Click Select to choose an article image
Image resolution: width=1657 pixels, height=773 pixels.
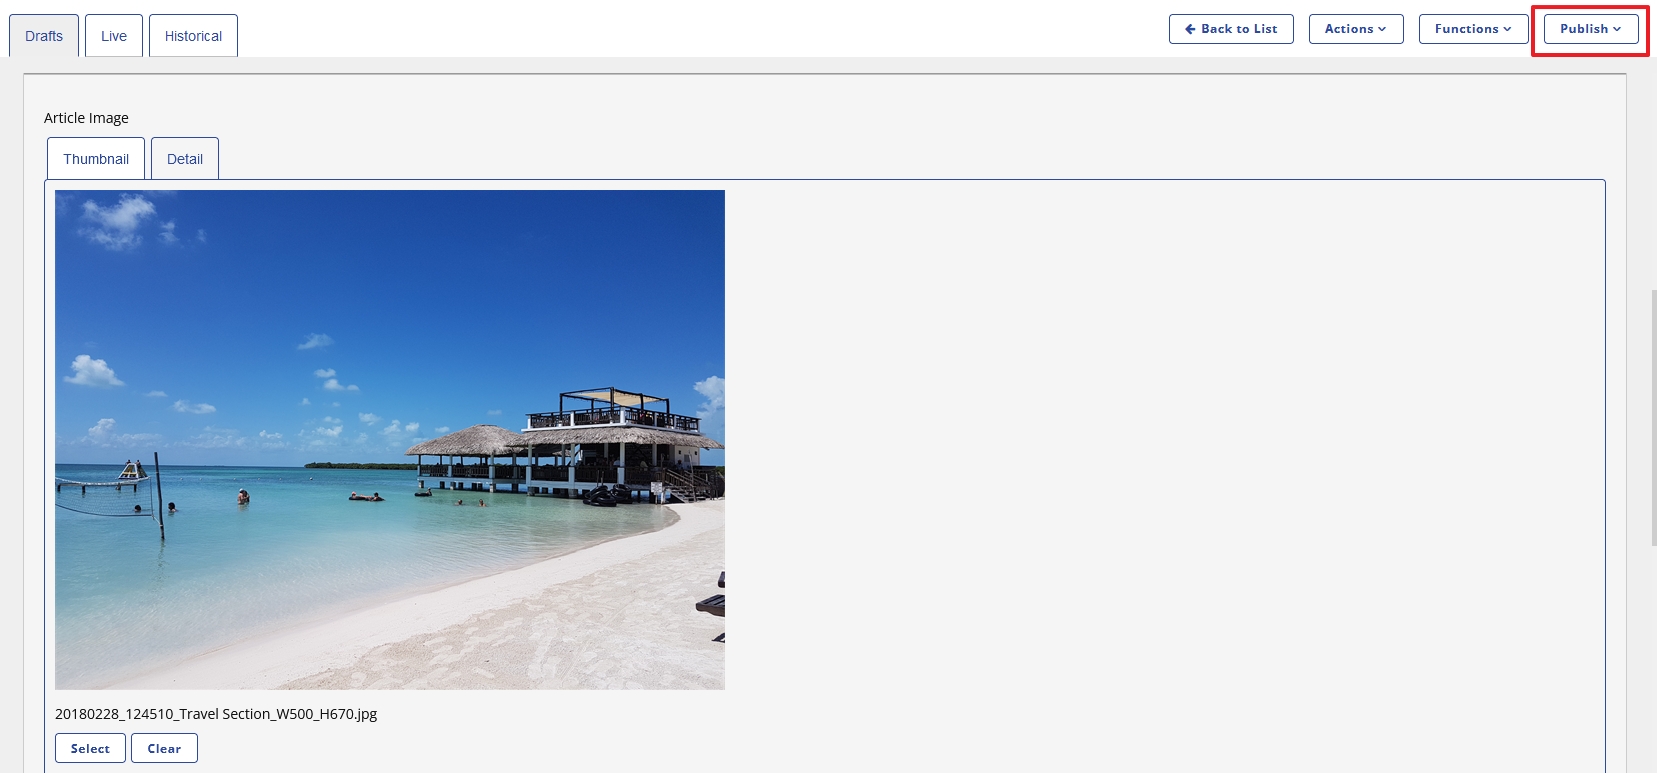pyautogui.click(x=90, y=748)
